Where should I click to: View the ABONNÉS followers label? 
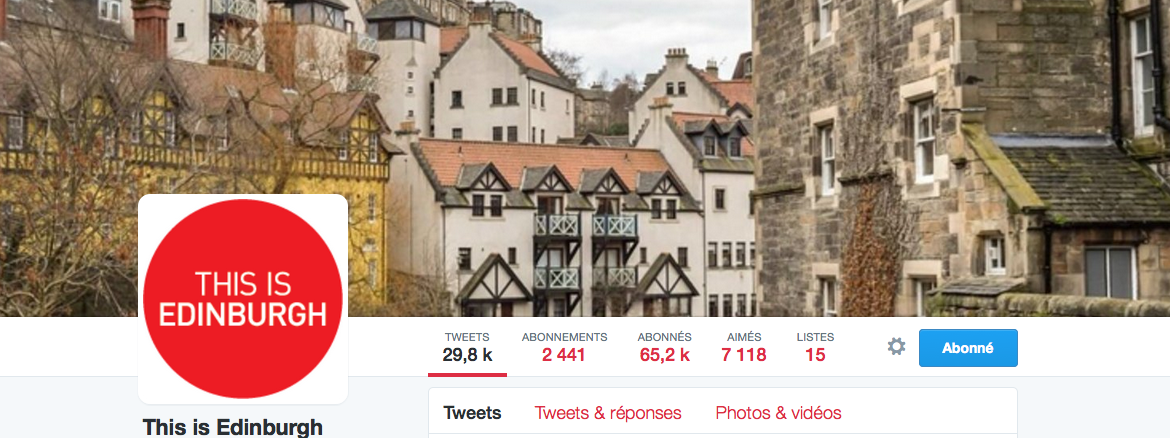tap(665, 337)
